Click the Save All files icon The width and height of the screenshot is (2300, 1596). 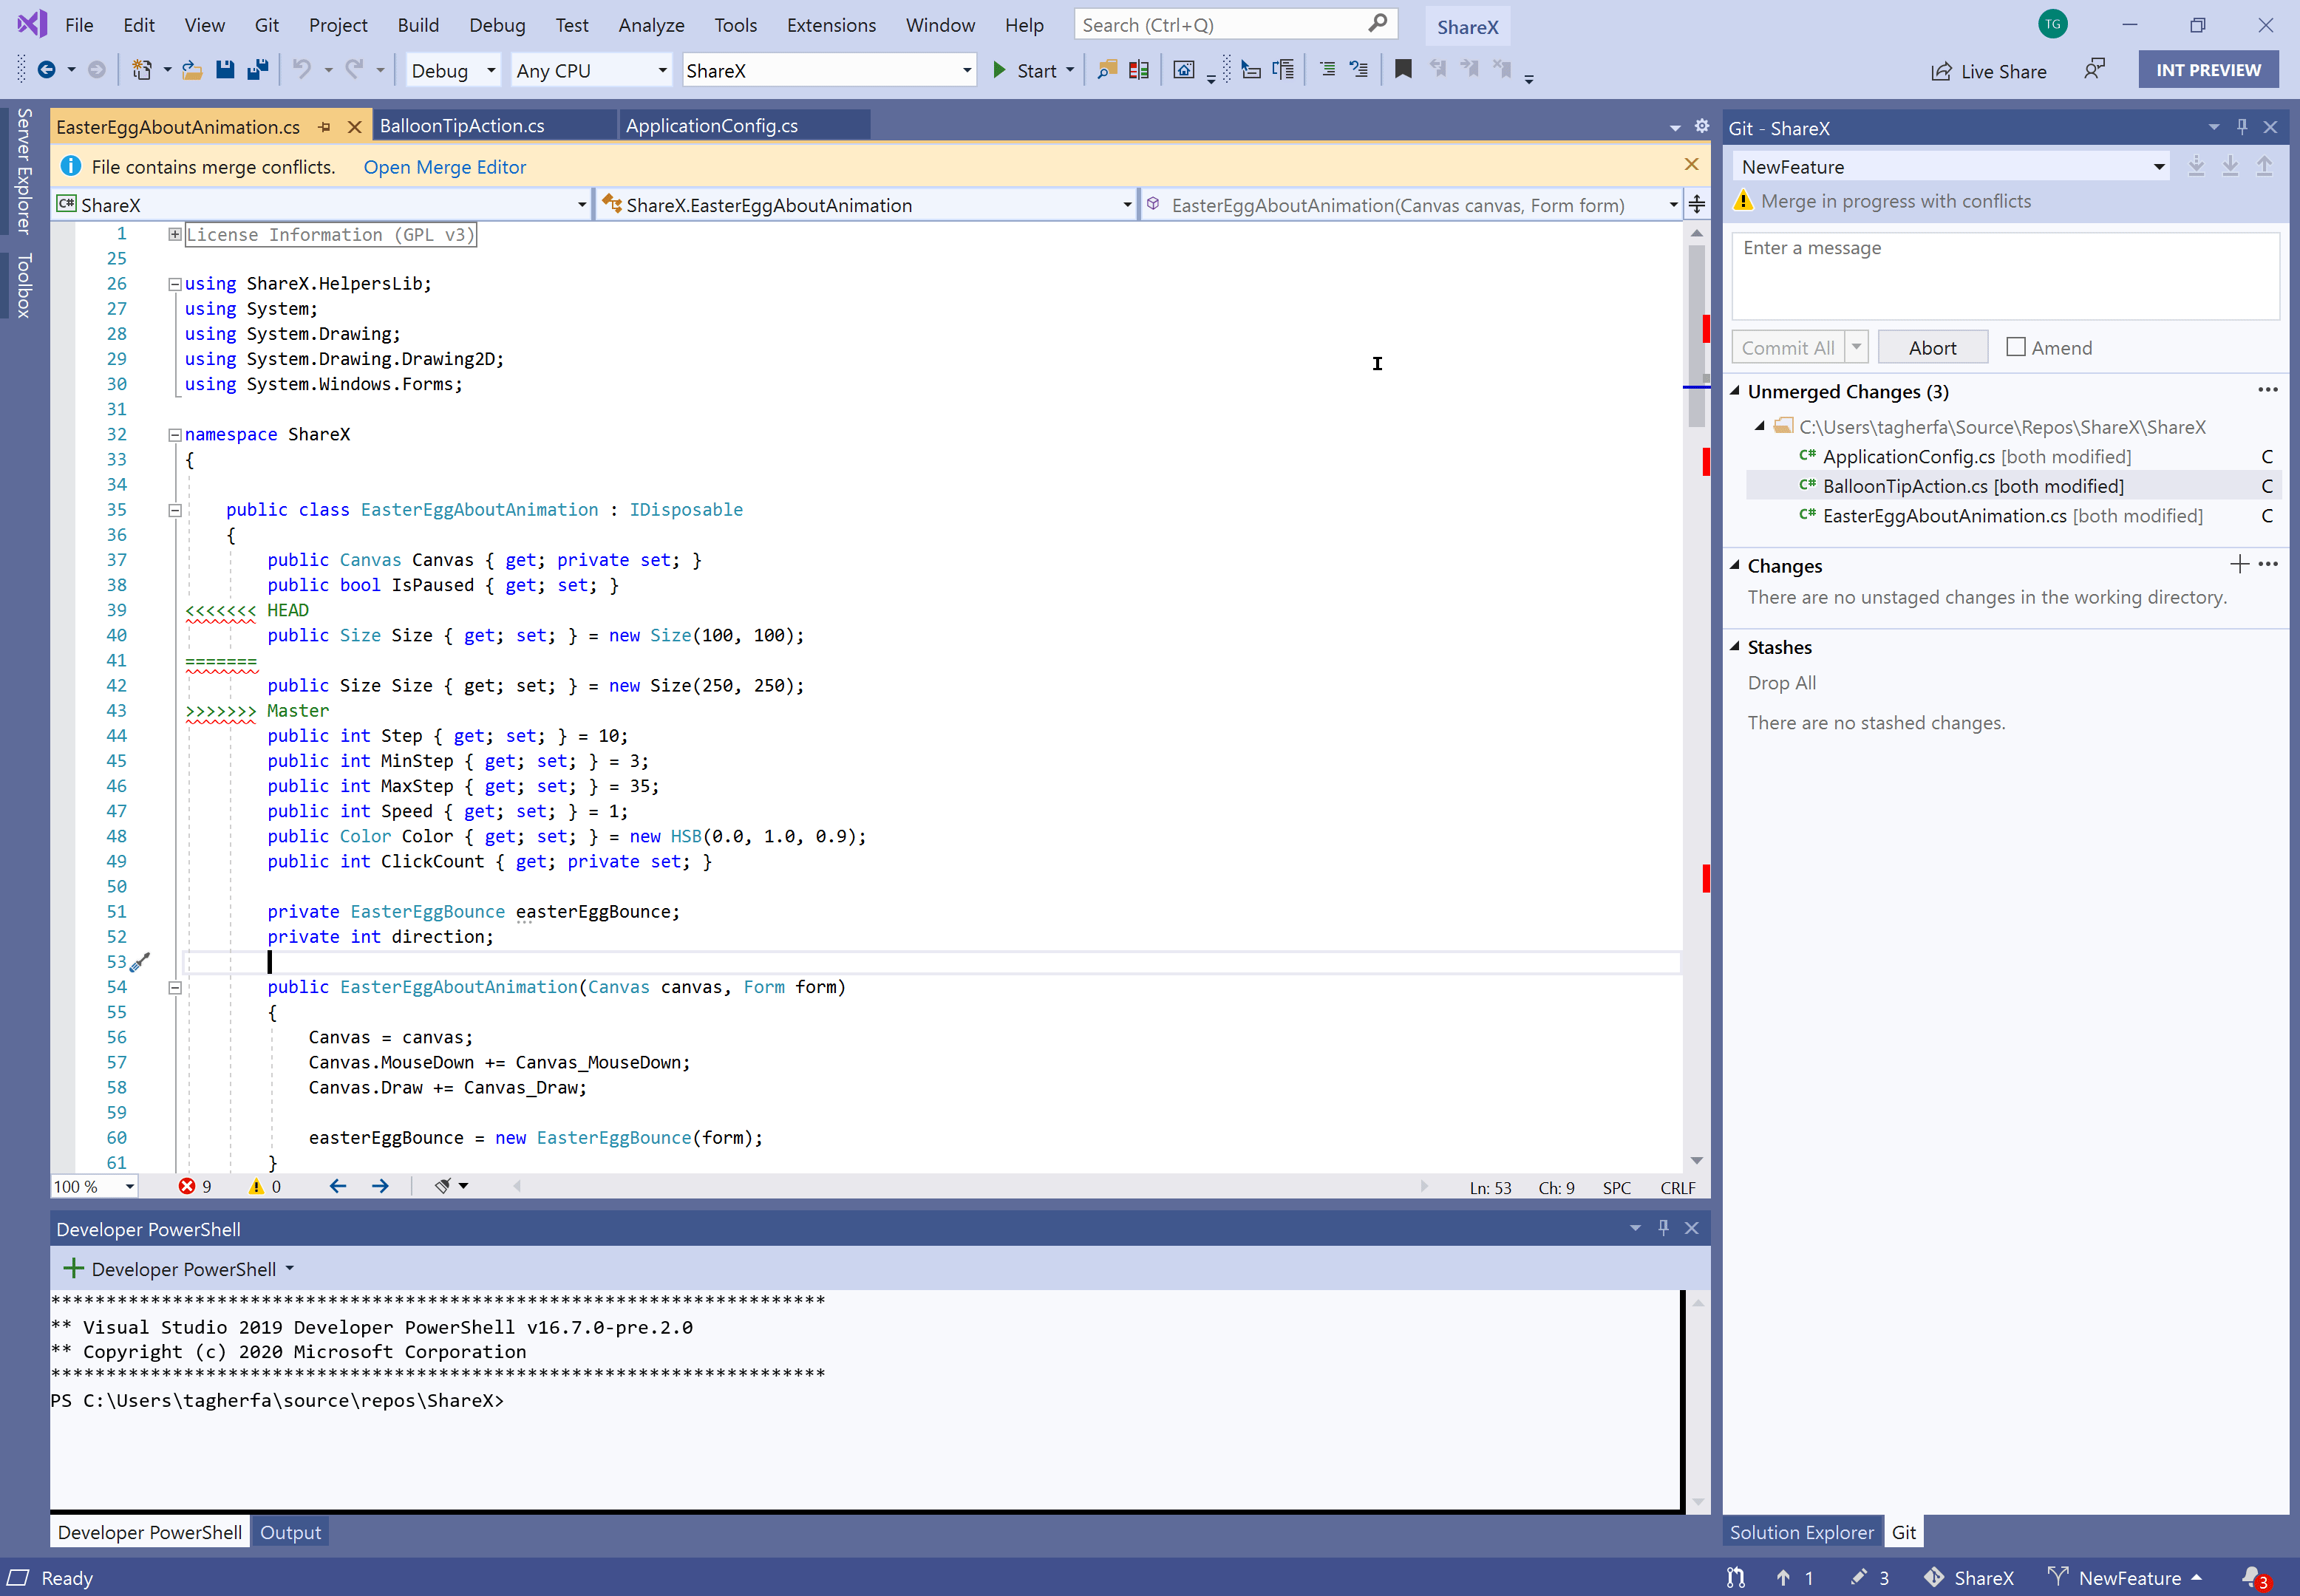pos(257,70)
